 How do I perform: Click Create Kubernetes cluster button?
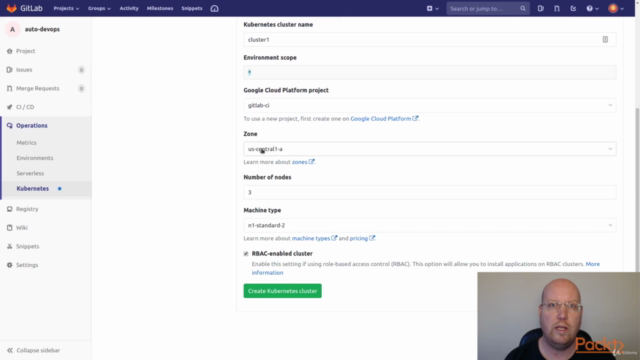click(282, 291)
